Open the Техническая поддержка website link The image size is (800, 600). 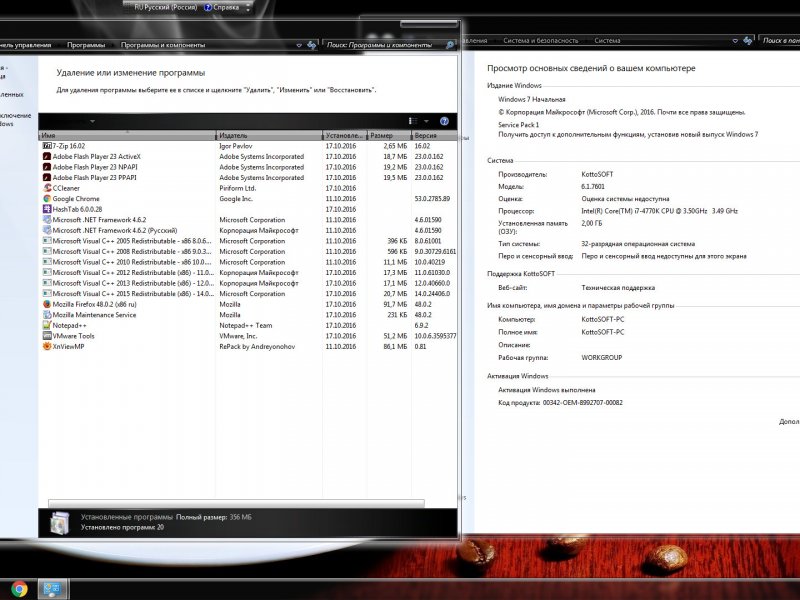618,288
